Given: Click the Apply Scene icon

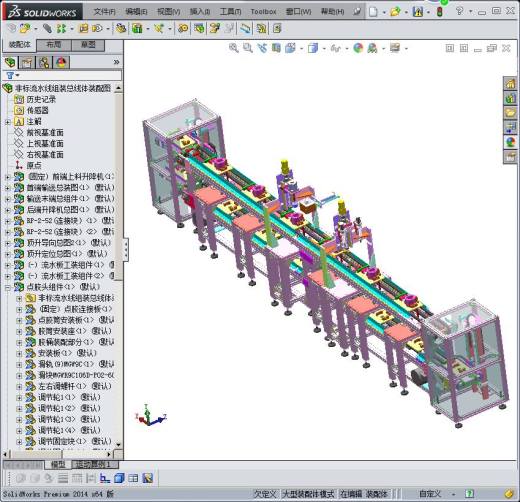Looking at the screenshot, I should pyautogui.click(x=372, y=48).
